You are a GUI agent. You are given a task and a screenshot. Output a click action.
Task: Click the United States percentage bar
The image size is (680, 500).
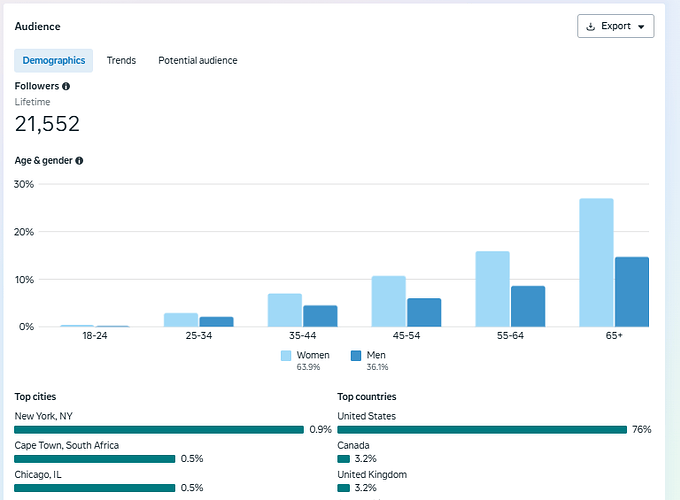(482, 430)
